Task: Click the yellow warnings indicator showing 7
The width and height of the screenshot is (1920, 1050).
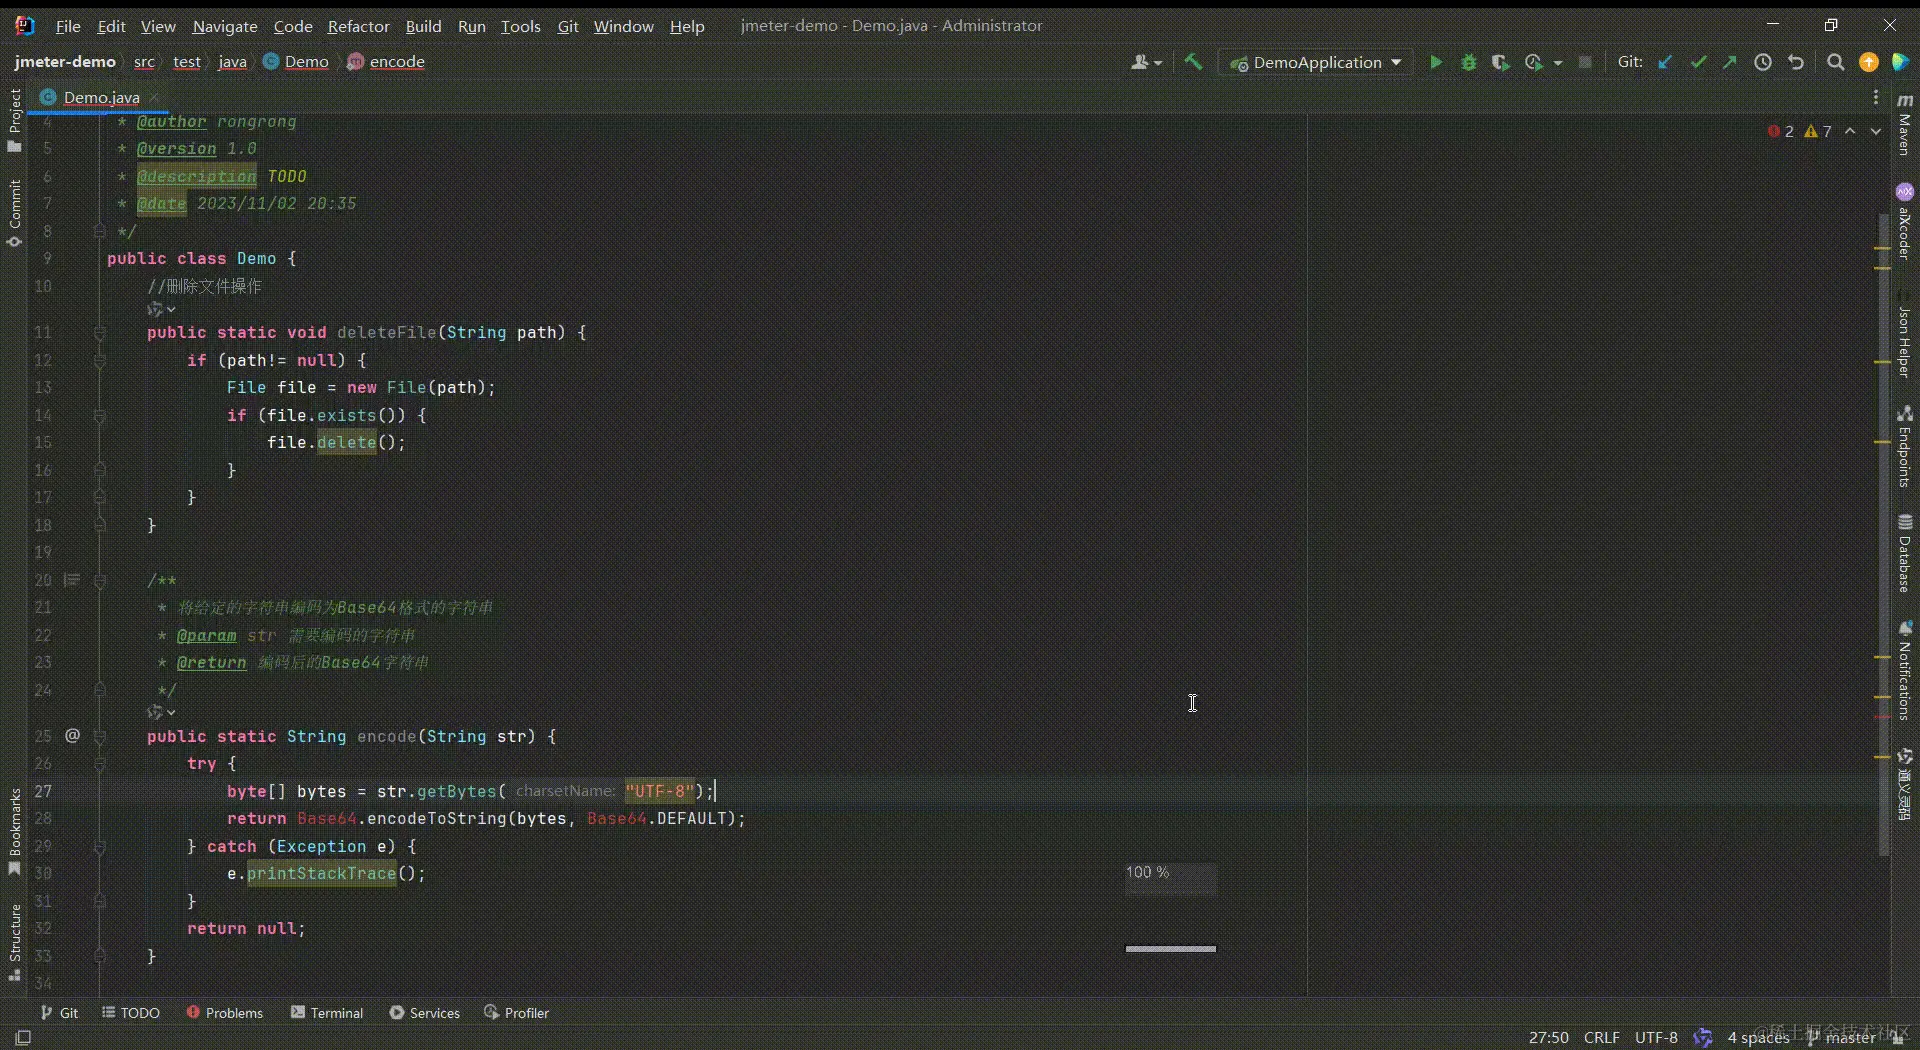Action: pos(1818,131)
